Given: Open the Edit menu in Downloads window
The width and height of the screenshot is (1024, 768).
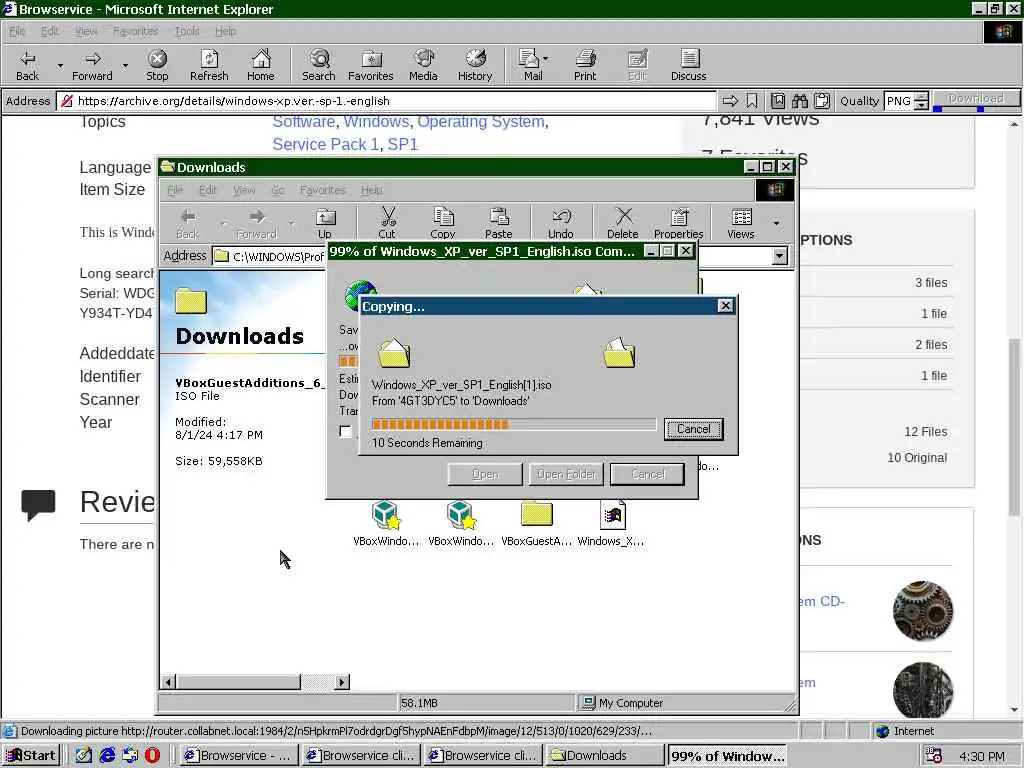Looking at the screenshot, I should 208,190.
